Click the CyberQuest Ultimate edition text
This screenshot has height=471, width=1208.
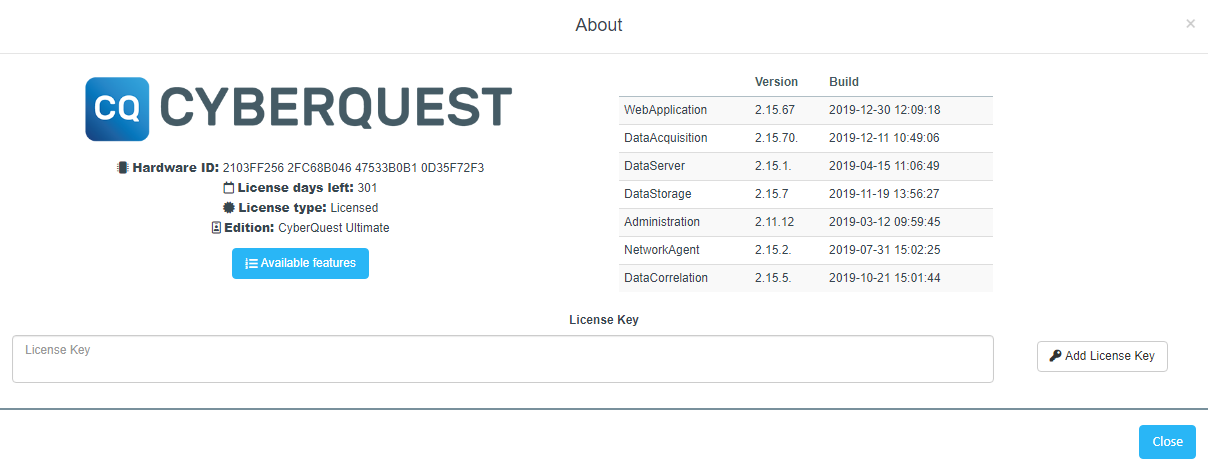(x=334, y=228)
